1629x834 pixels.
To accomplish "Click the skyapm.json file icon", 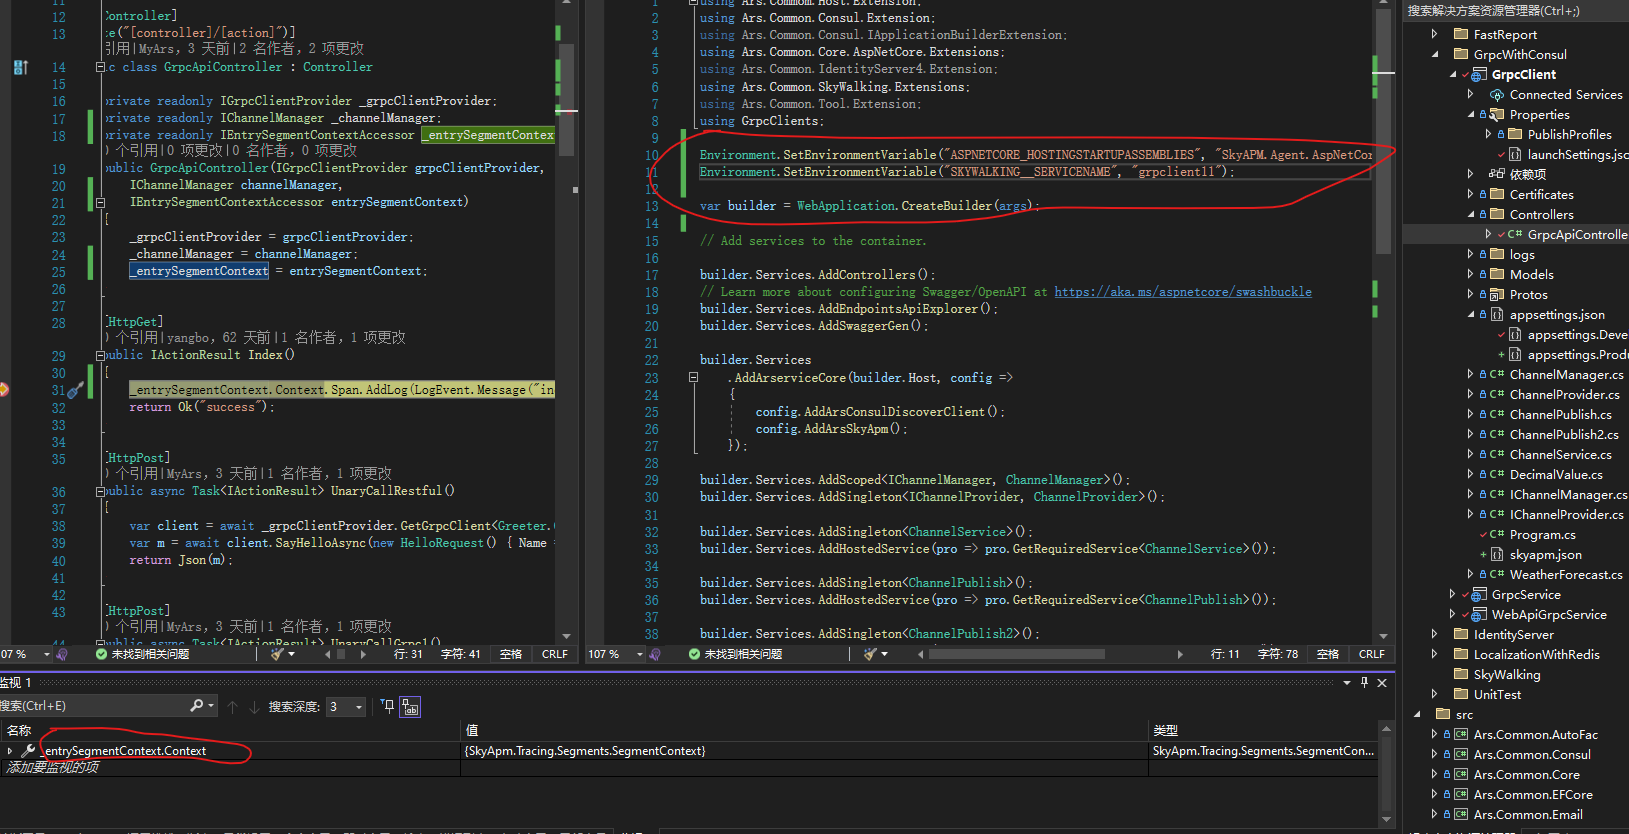I will tap(1497, 555).
